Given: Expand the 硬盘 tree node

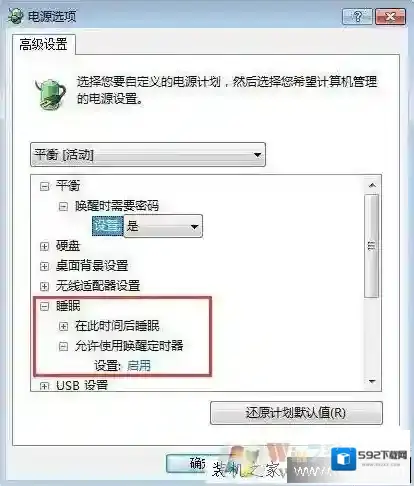Looking at the screenshot, I should [44, 246].
